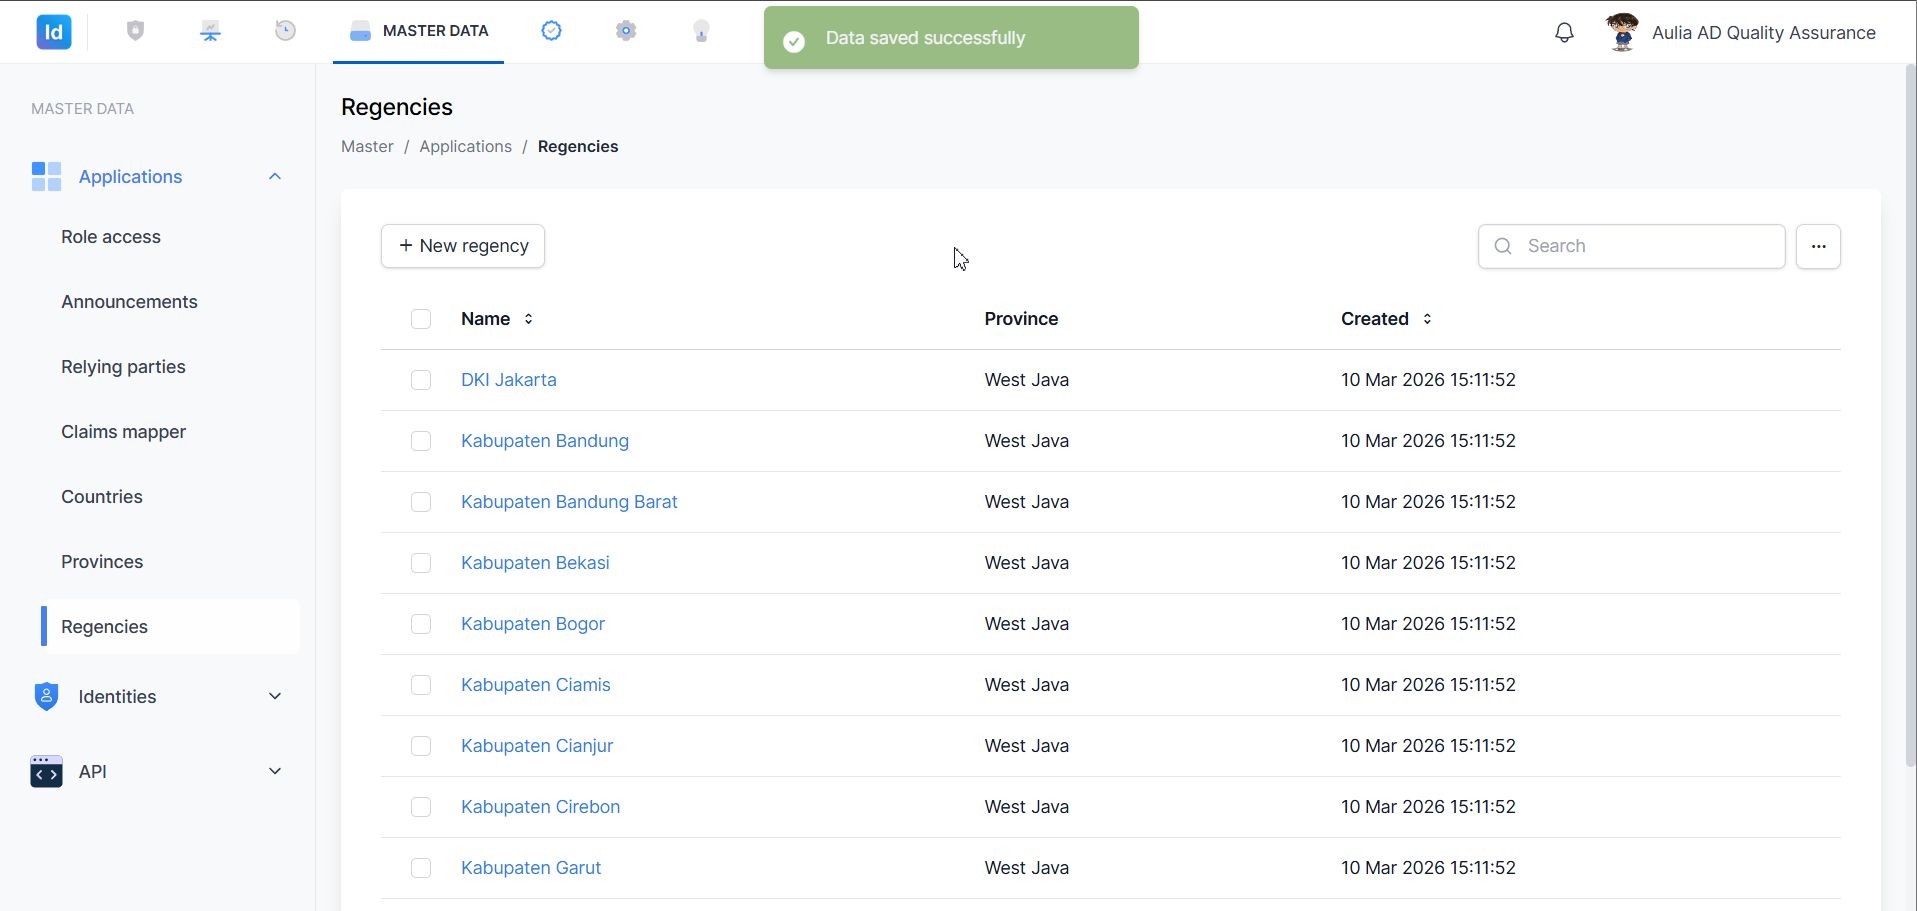Check the Kabupaten Ciamis row checkbox
Image resolution: width=1917 pixels, height=911 pixels.
point(421,685)
